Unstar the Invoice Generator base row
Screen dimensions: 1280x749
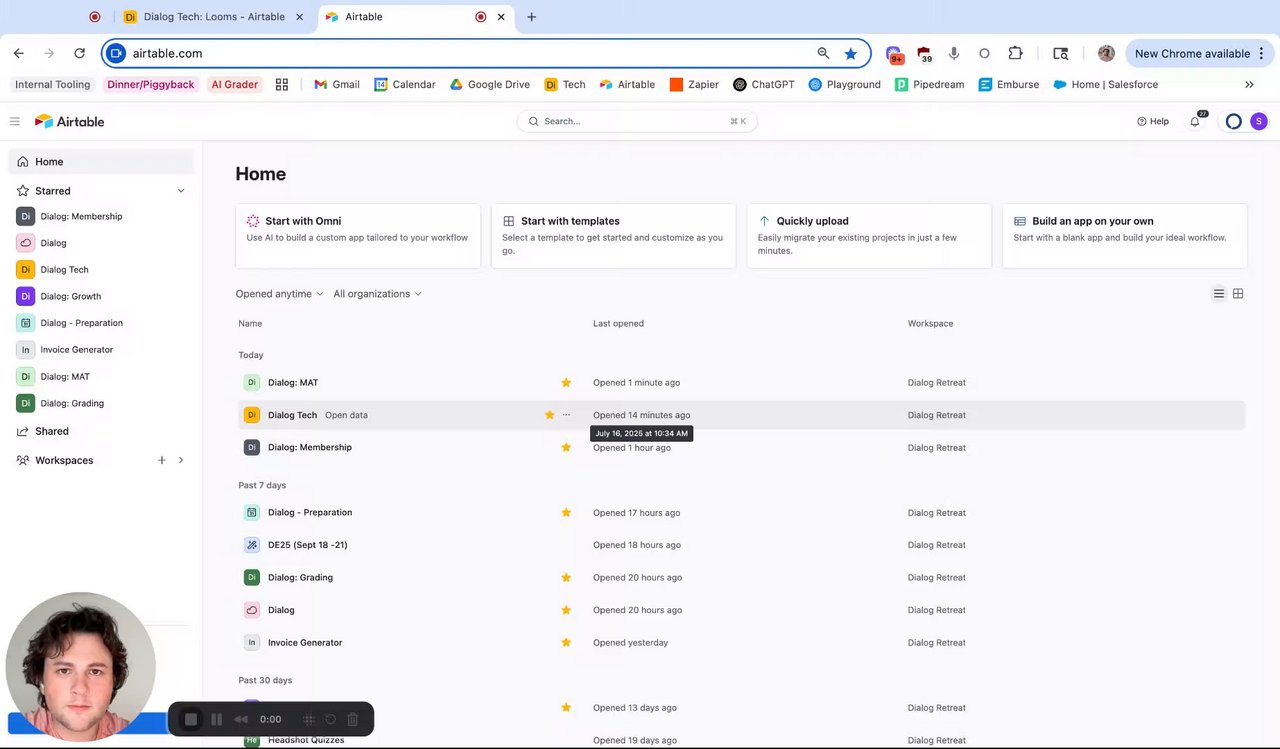566,642
